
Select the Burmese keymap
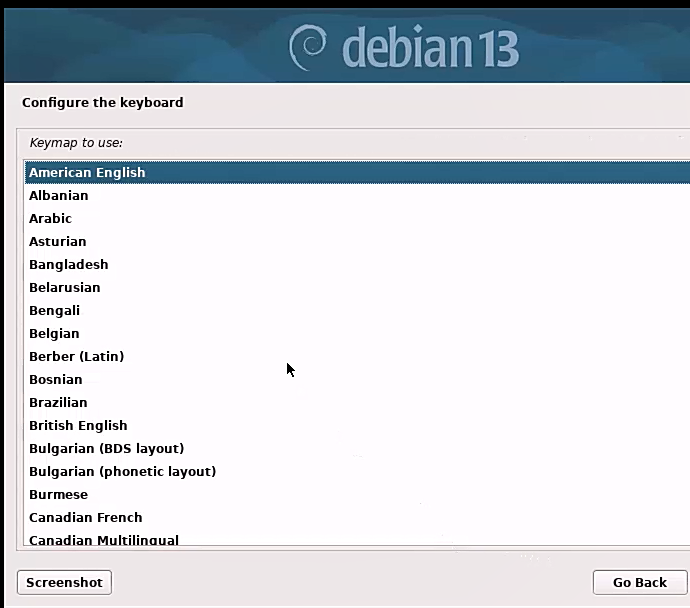[x=58, y=494]
